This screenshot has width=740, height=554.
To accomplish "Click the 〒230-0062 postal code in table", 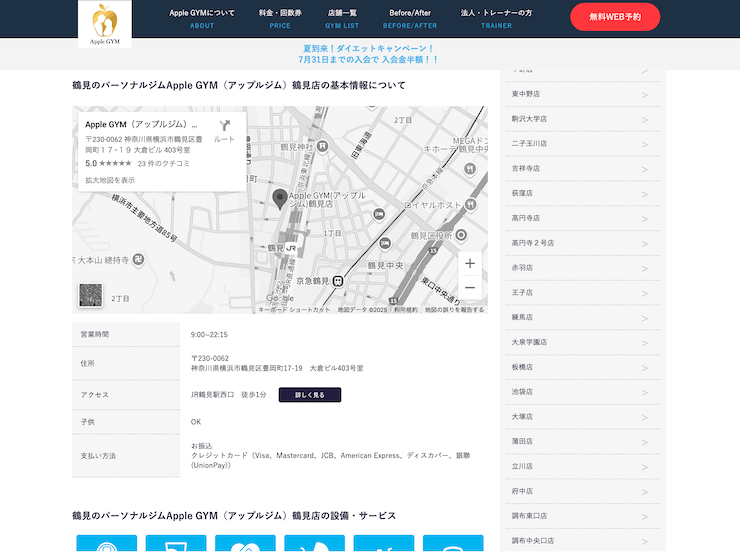I will pyautogui.click(x=210, y=358).
